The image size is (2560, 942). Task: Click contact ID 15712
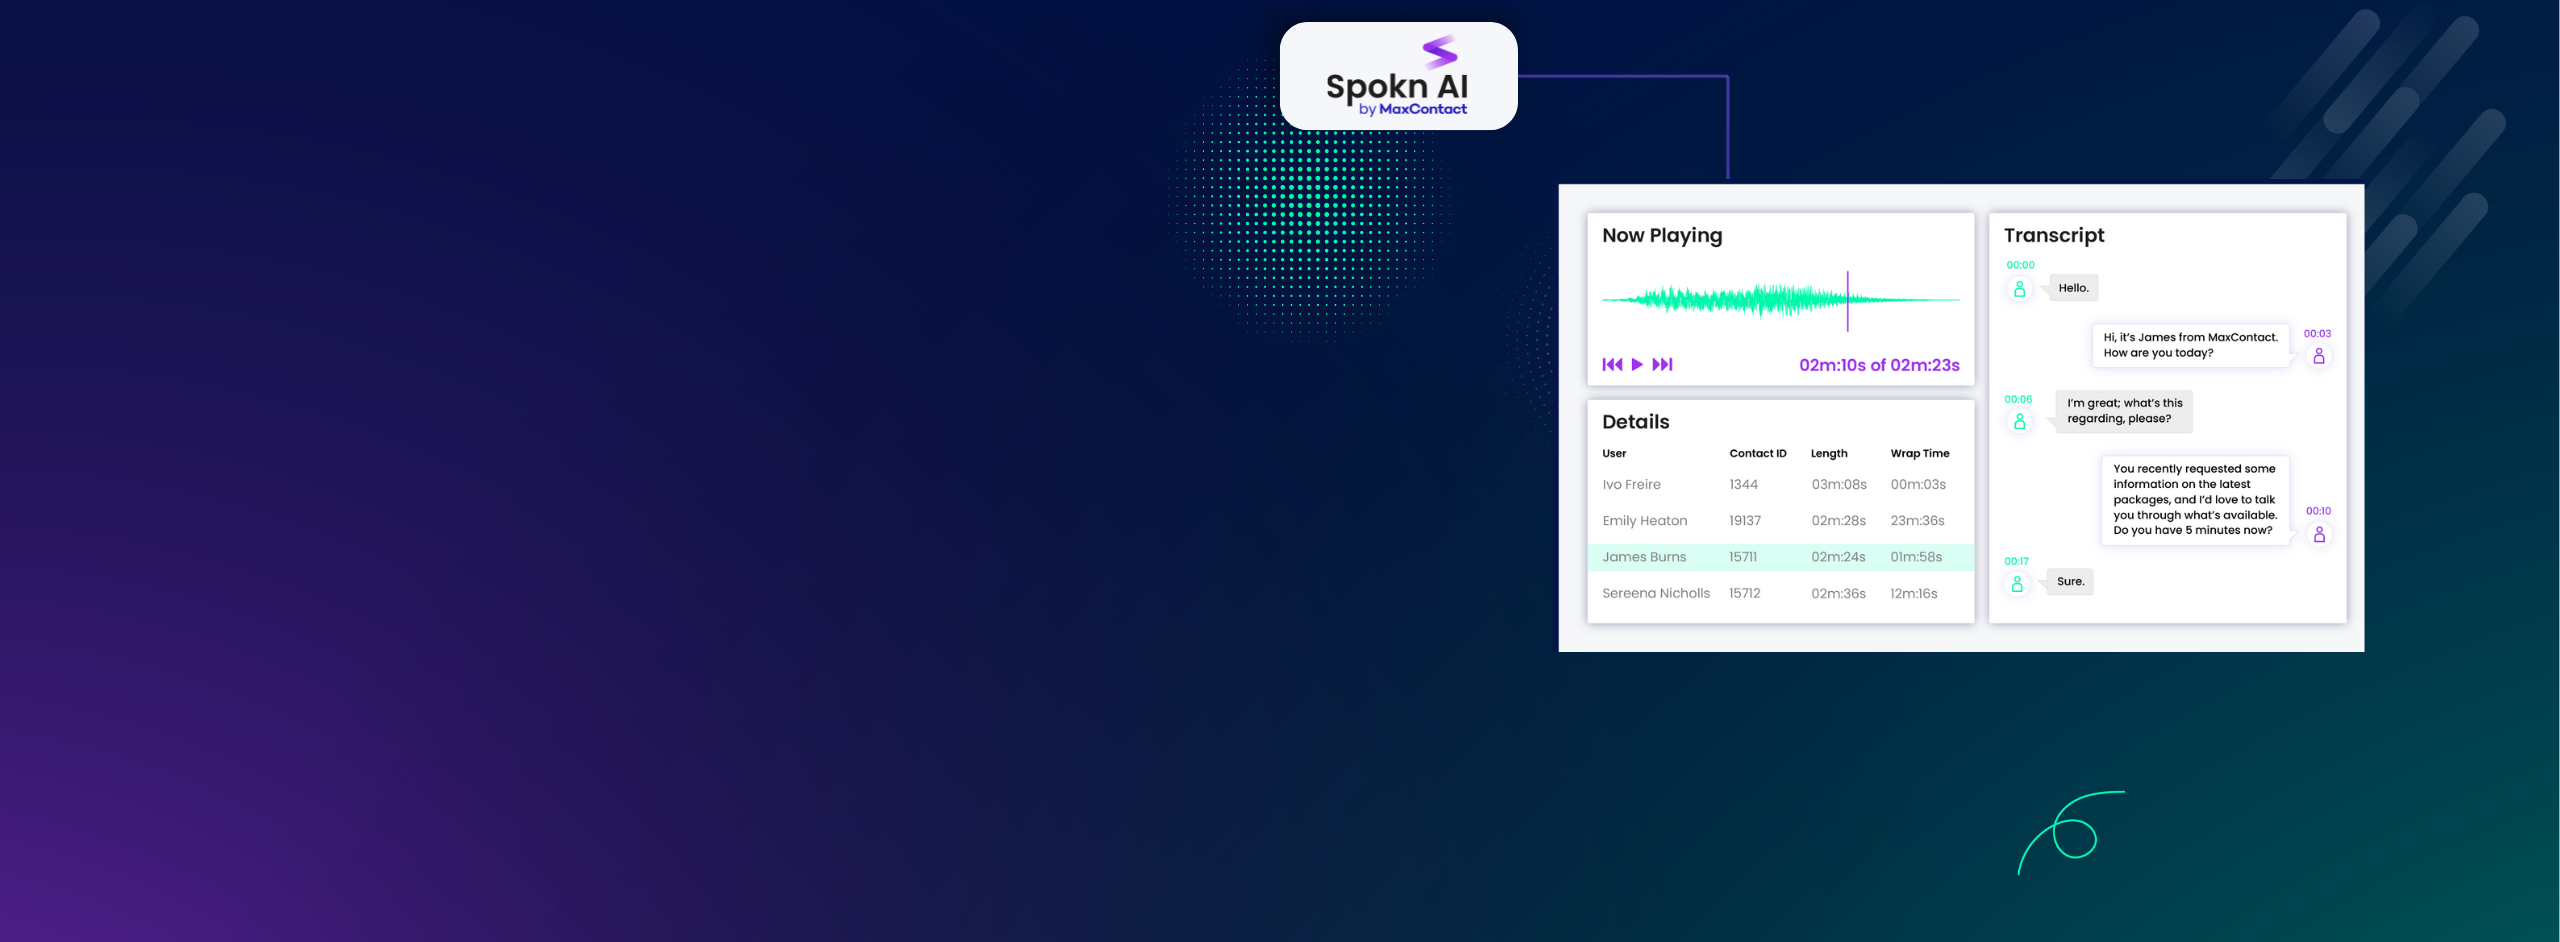[1744, 593]
